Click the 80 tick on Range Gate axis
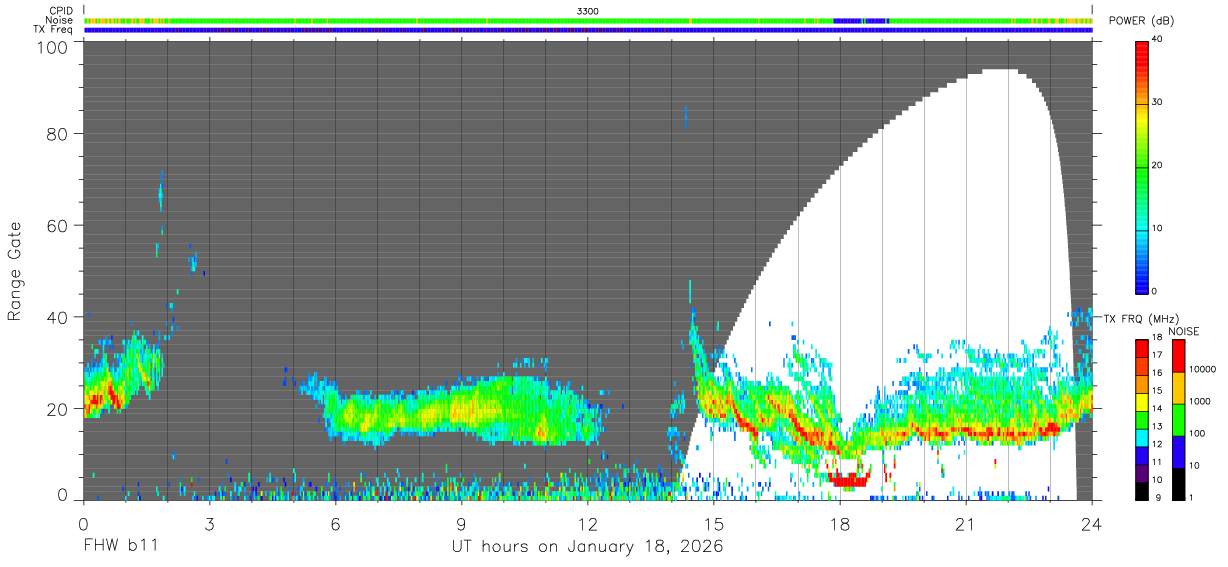Image resolution: width=1228 pixels, height=567 pixels. point(58,134)
